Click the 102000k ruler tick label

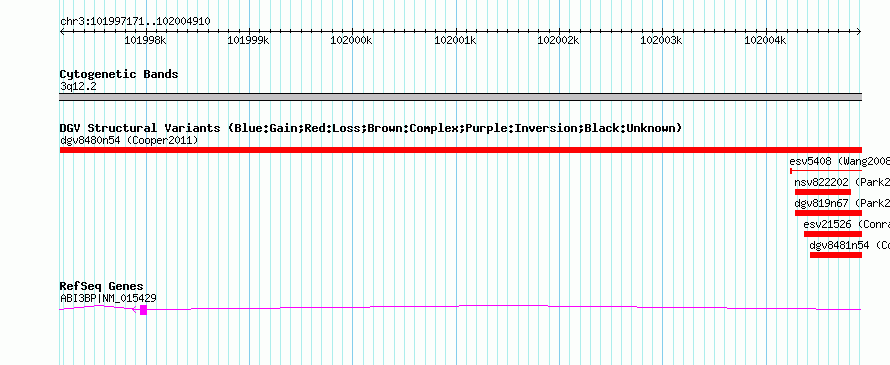(351, 40)
